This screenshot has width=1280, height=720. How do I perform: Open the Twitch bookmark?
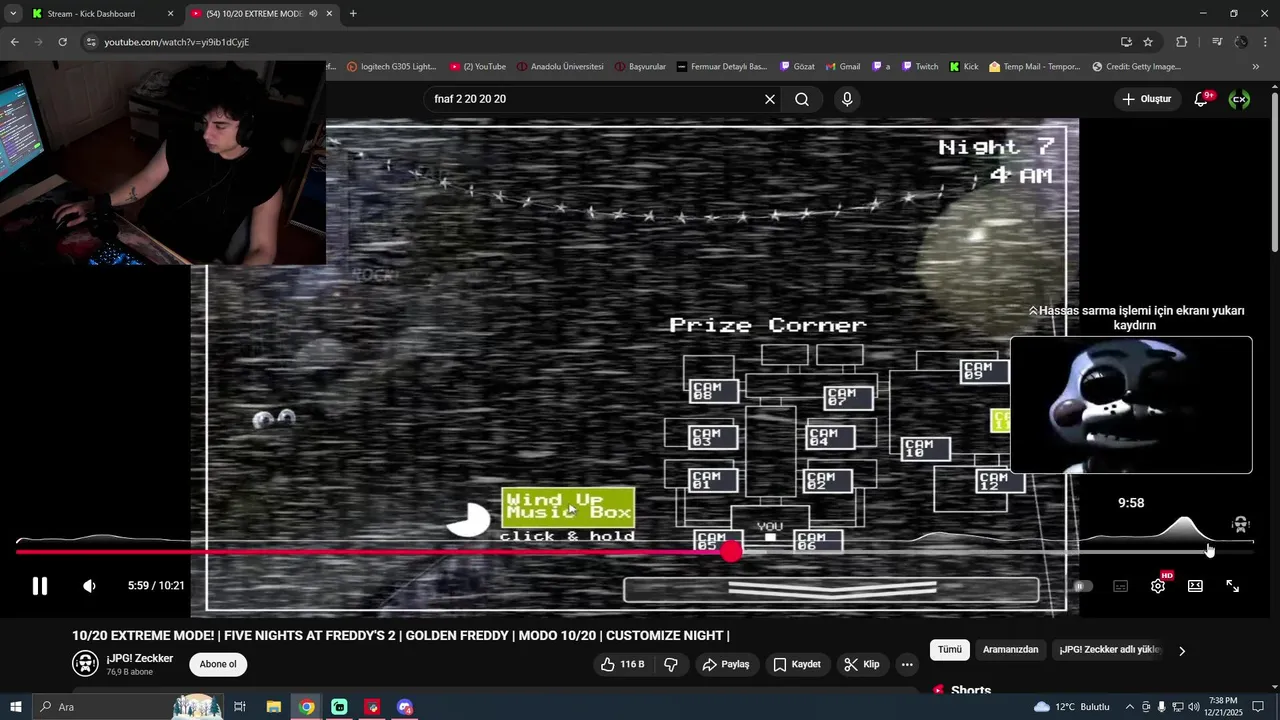click(x=920, y=67)
